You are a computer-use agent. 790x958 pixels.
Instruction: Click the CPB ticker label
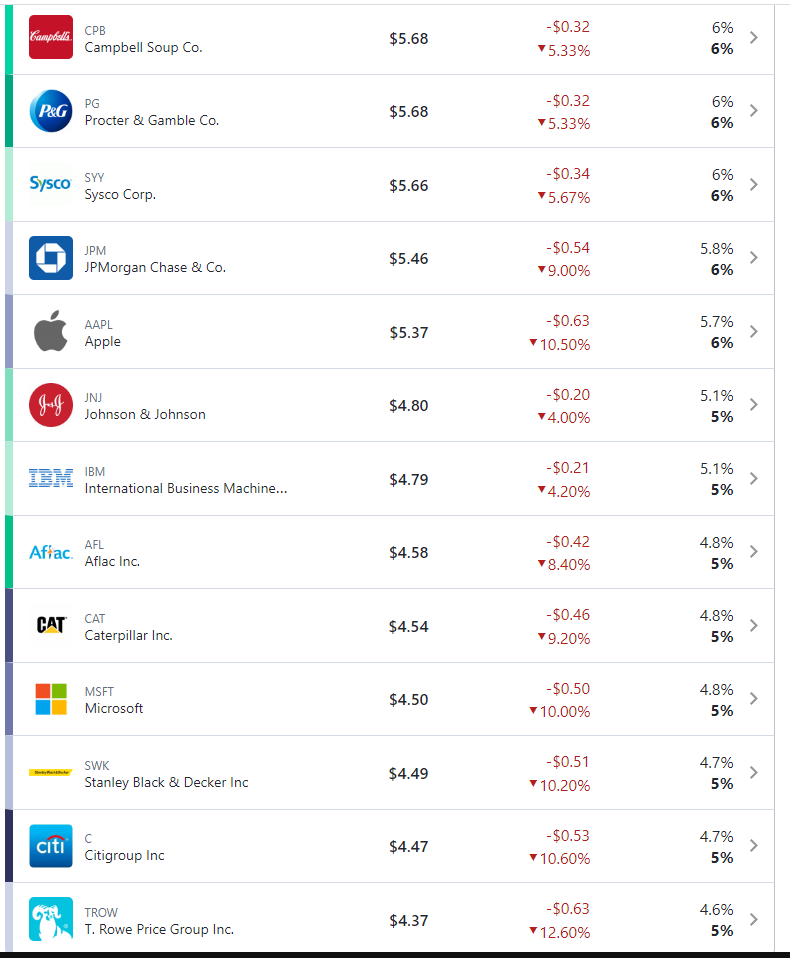94,30
